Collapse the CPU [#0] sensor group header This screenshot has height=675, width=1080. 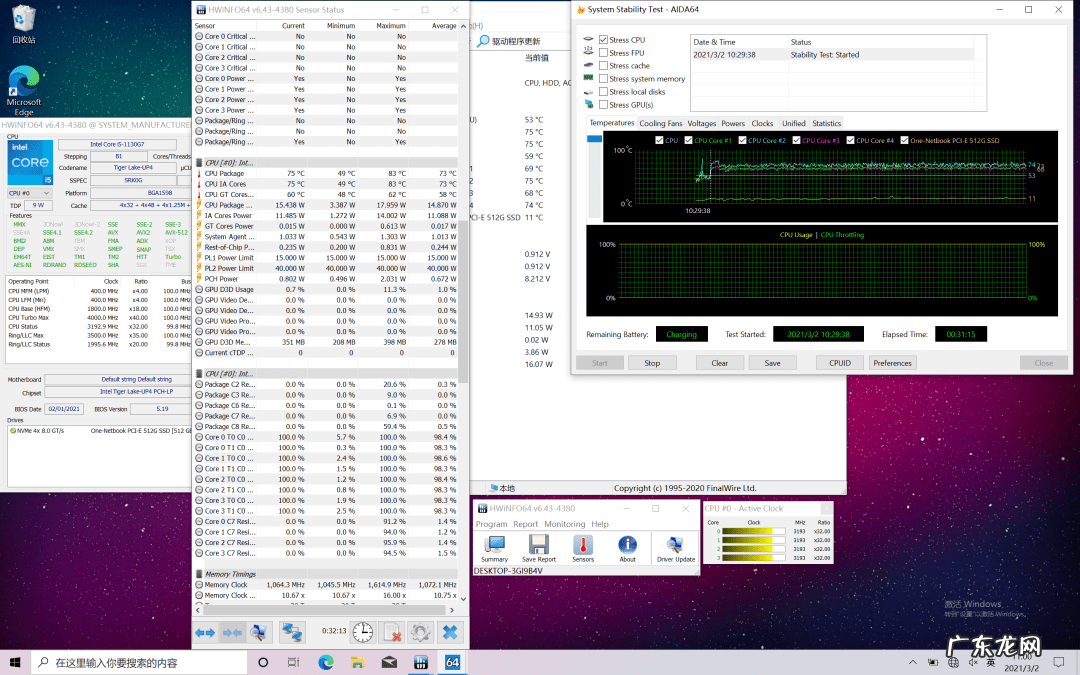[230, 162]
